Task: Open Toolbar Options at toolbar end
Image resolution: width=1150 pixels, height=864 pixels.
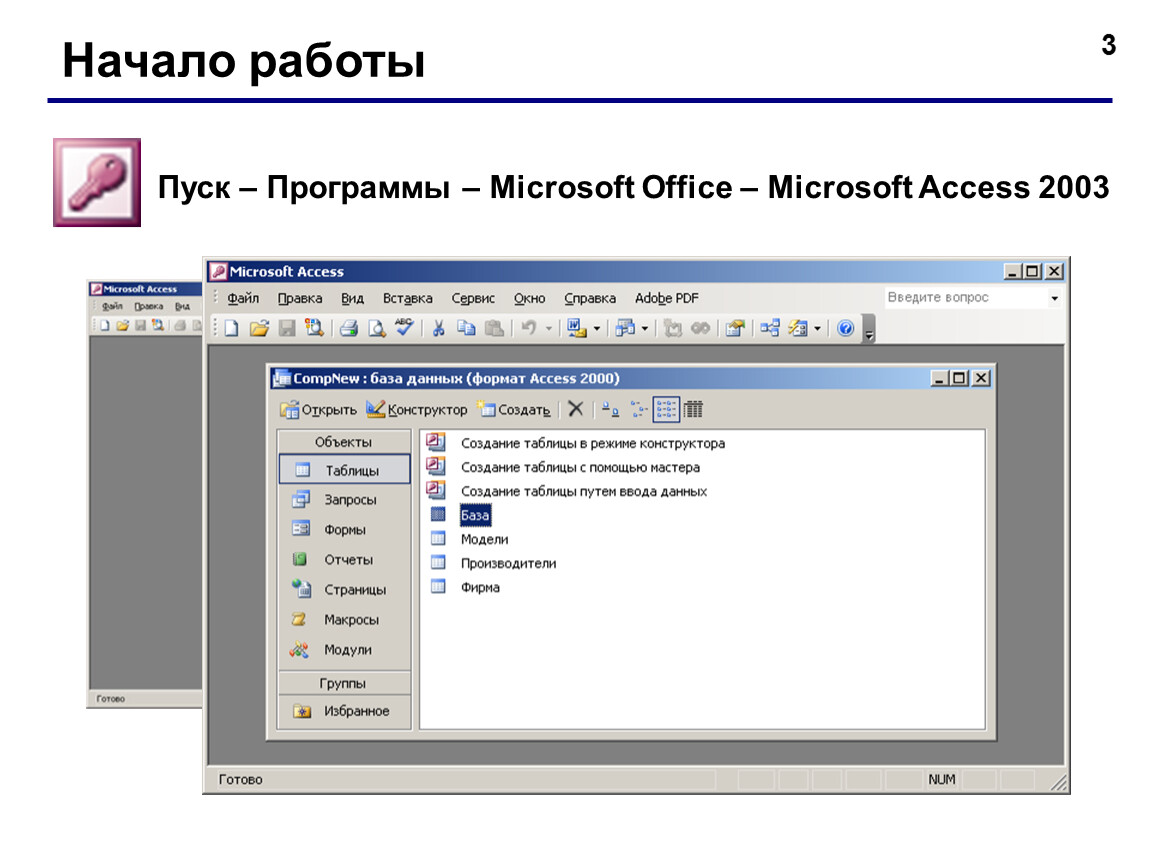Action: (868, 329)
